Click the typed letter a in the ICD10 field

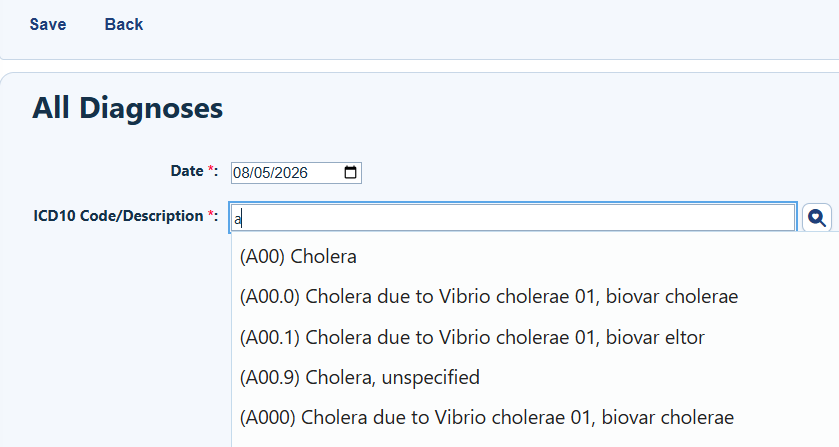point(237,219)
